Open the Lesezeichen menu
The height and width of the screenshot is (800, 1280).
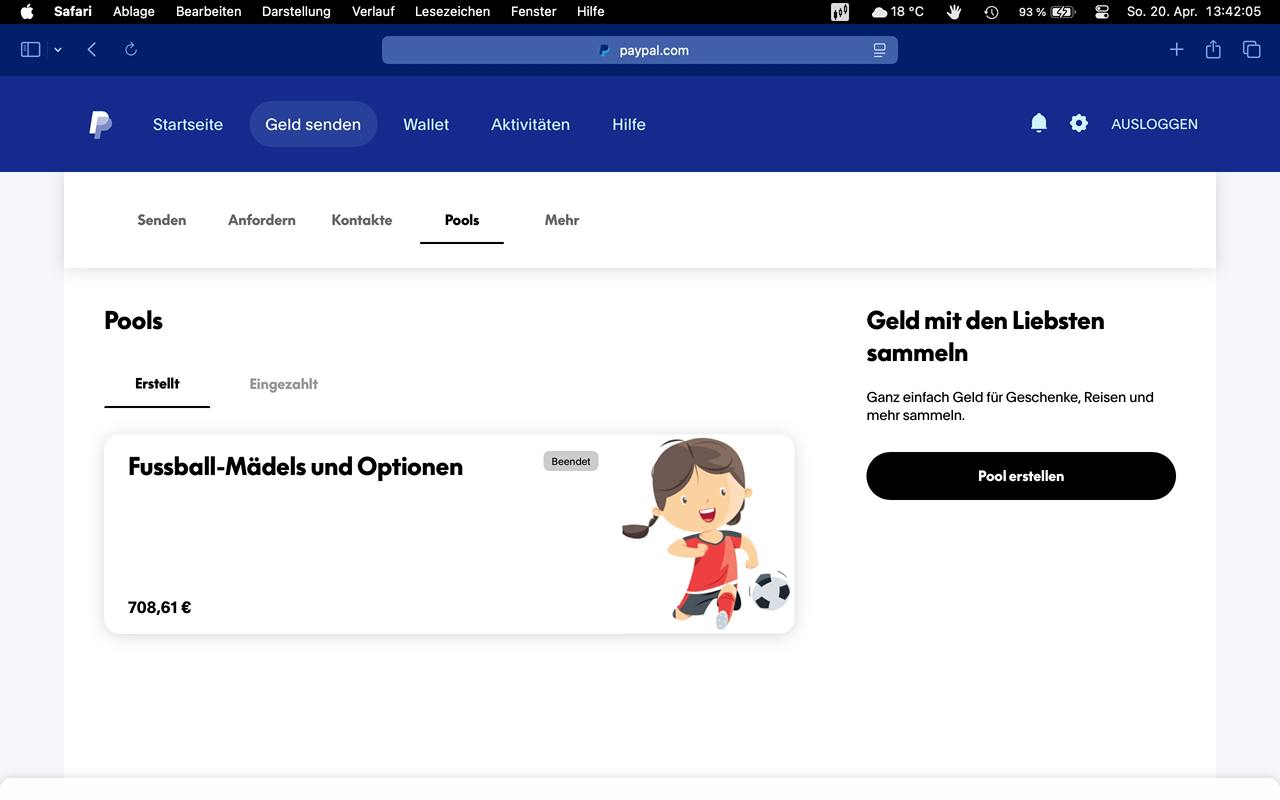(x=452, y=12)
